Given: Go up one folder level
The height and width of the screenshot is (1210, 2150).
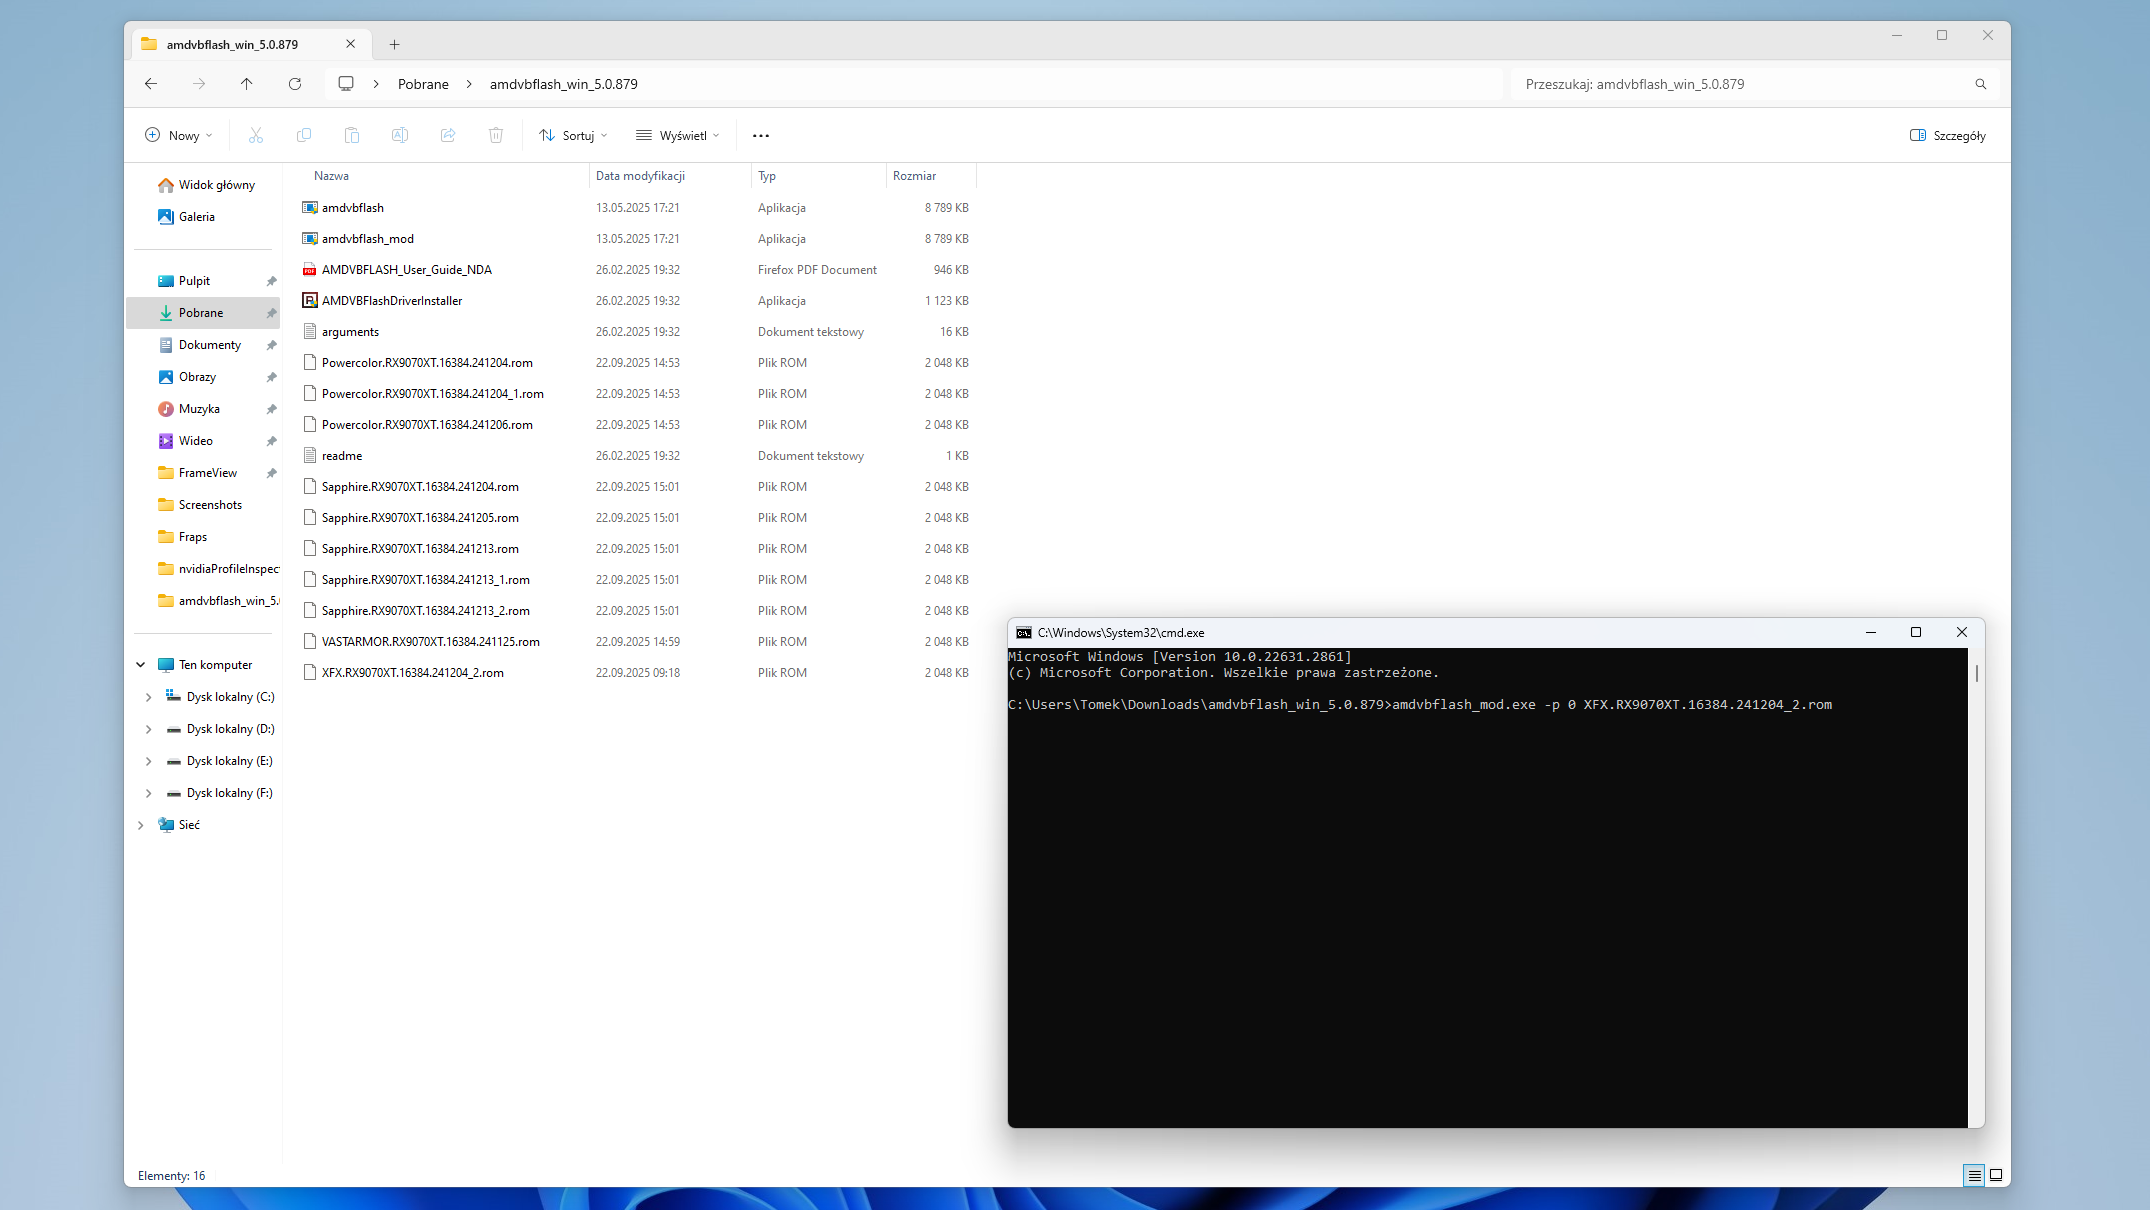Looking at the screenshot, I should click(x=247, y=84).
